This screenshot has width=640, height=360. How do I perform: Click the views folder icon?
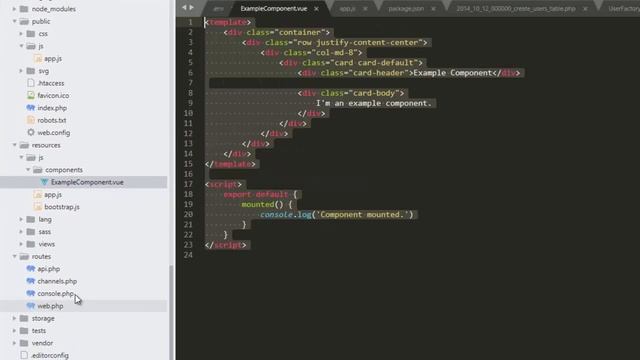click(31, 244)
